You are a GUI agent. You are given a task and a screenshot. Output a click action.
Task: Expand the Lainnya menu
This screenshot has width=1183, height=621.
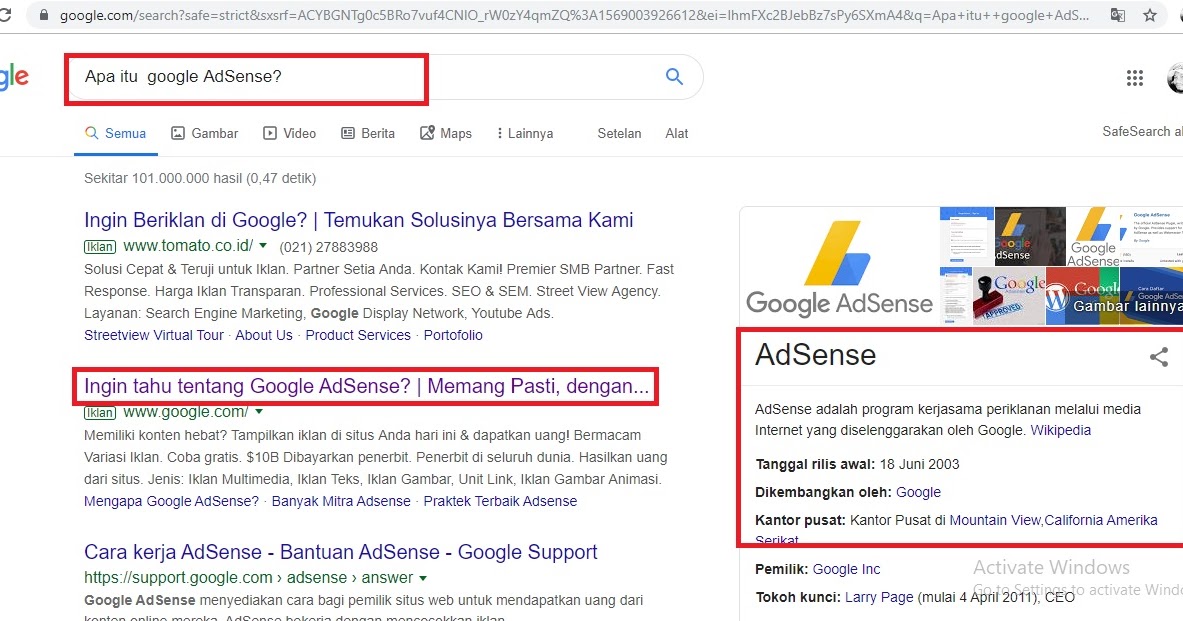525,134
